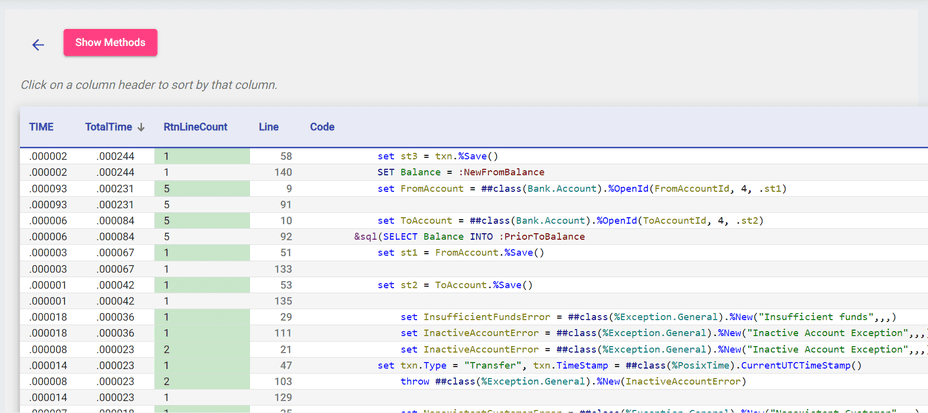This screenshot has width=928, height=413.
Task: Sort by the Code column header
Action: click(322, 127)
